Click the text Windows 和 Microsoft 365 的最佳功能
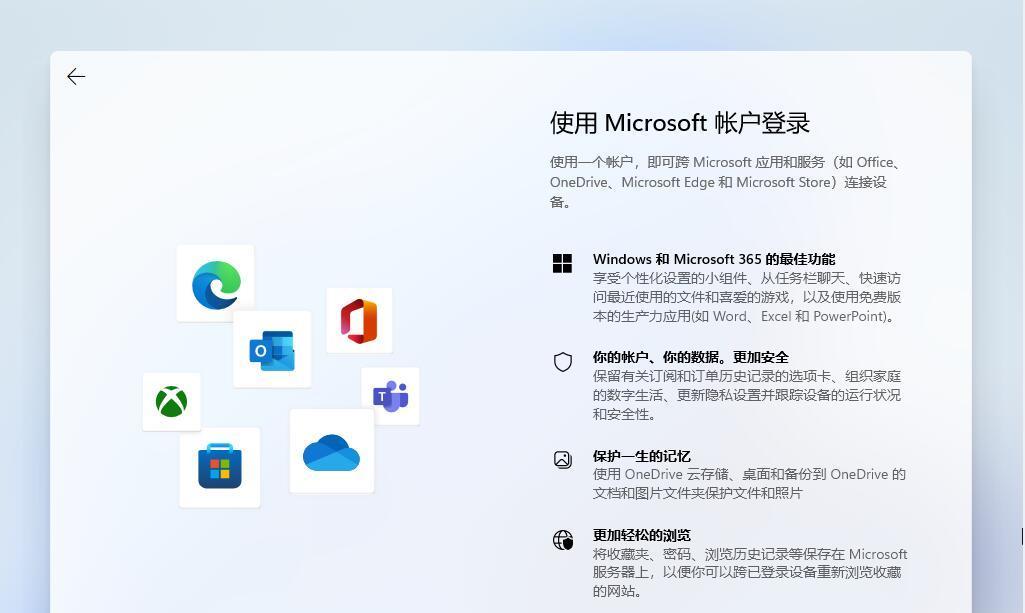The height and width of the screenshot is (613, 1025). tap(714, 259)
